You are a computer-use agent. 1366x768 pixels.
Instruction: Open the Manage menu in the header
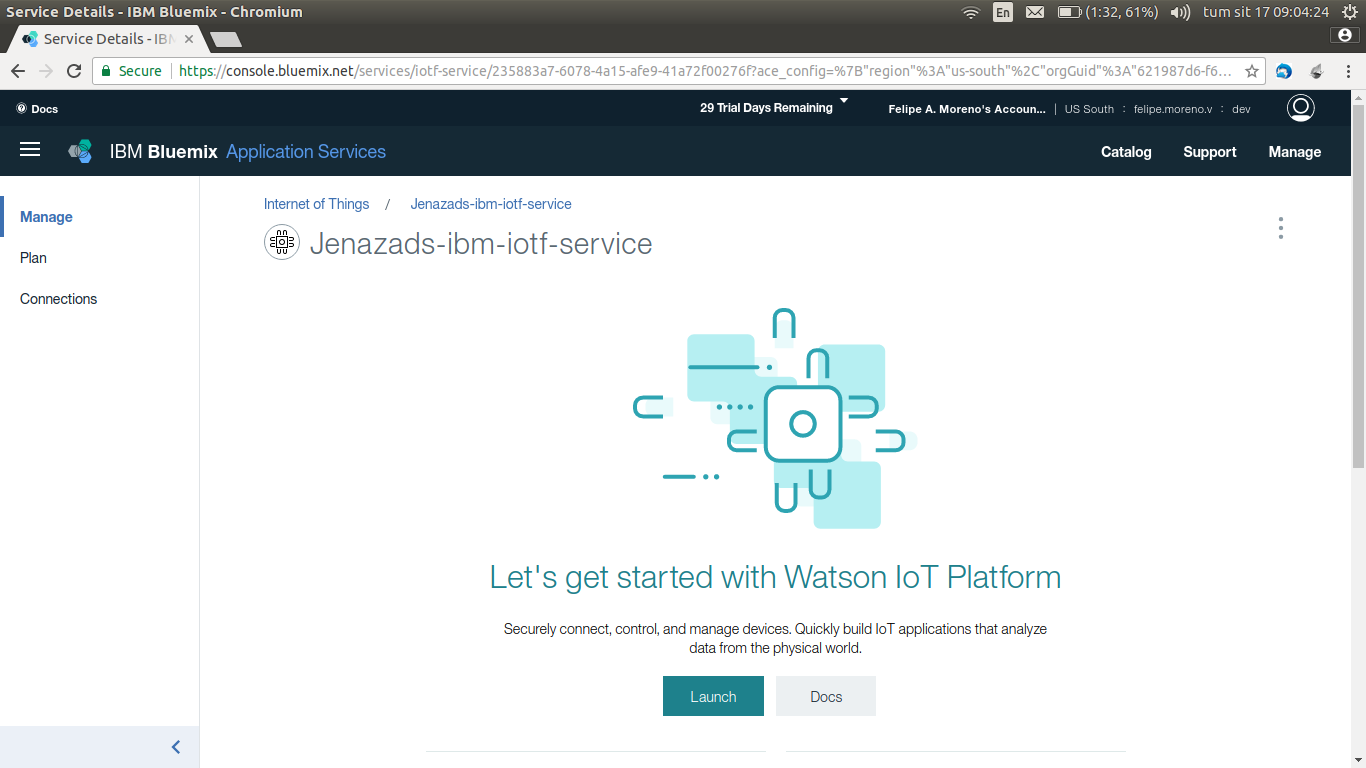tap(1295, 152)
